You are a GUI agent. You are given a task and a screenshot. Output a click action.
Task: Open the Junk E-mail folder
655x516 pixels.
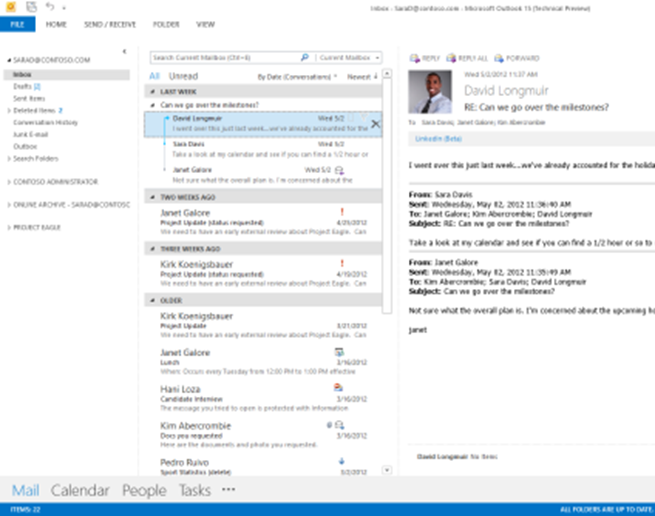30,134
